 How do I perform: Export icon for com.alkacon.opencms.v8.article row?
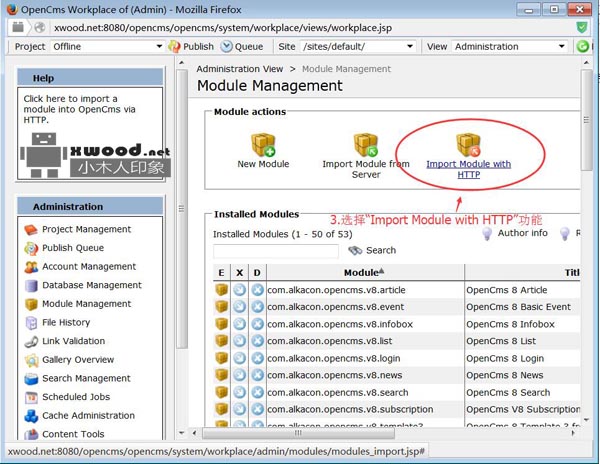click(x=240, y=290)
